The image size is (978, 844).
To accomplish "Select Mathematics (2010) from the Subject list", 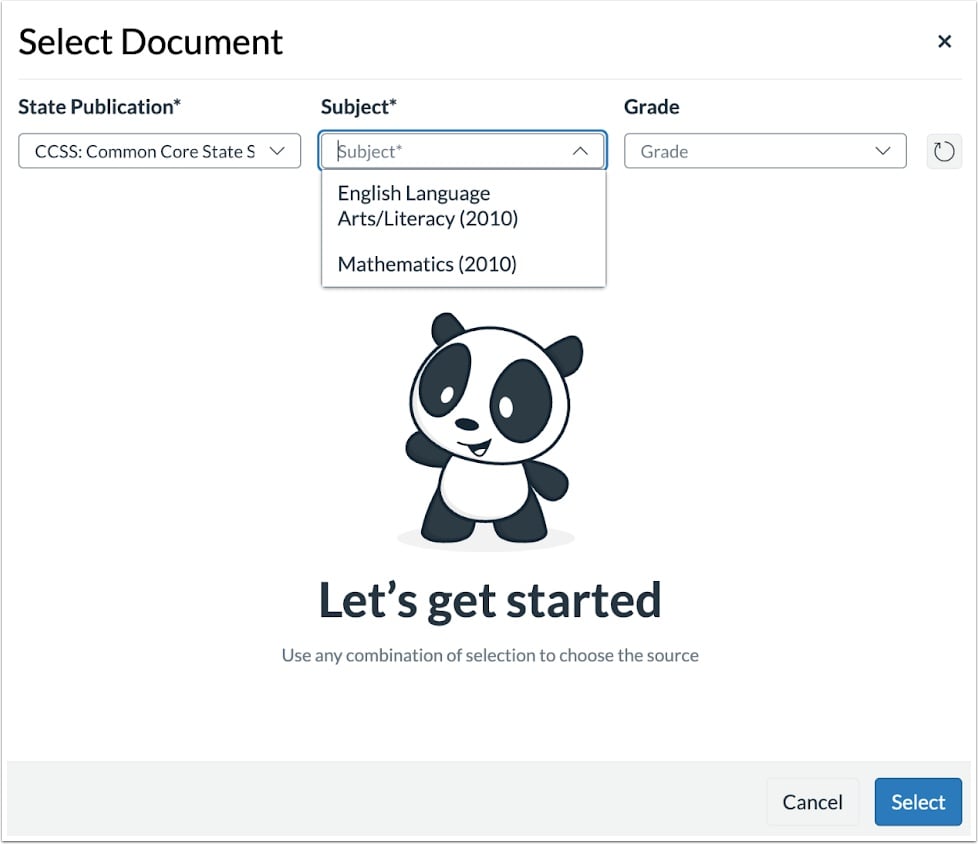I will tap(427, 264).
